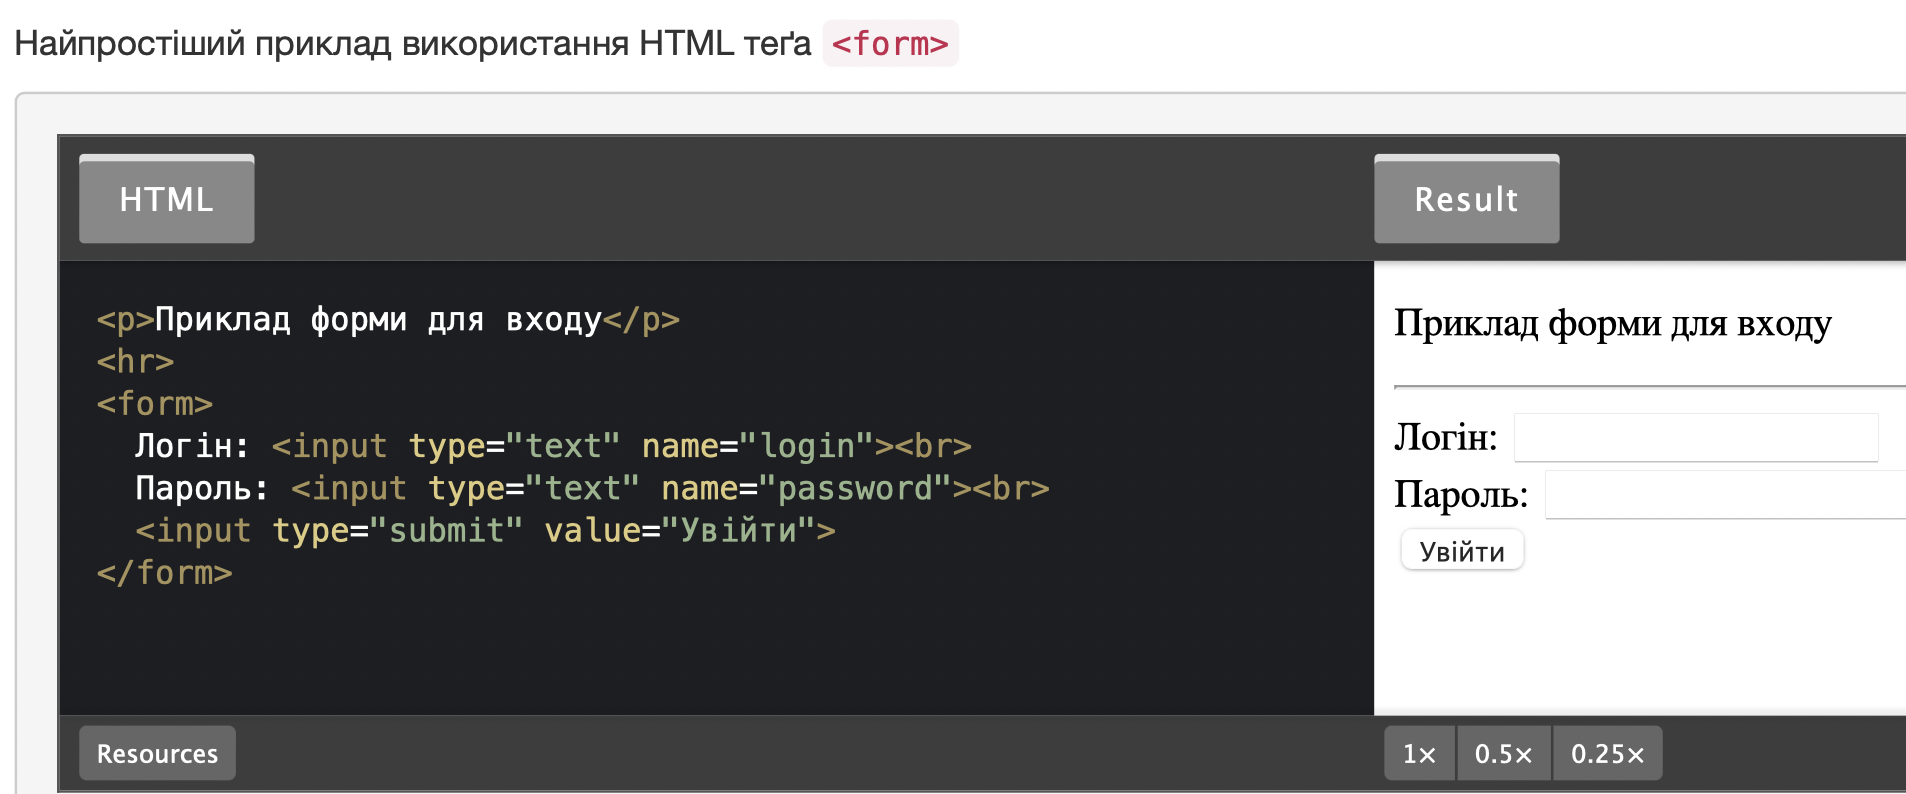Image resolution: width=1906 pixels, height=794 pixels.
Task: Click the rendered text "Приклад форми для входу"
Action: [1612, 324]
